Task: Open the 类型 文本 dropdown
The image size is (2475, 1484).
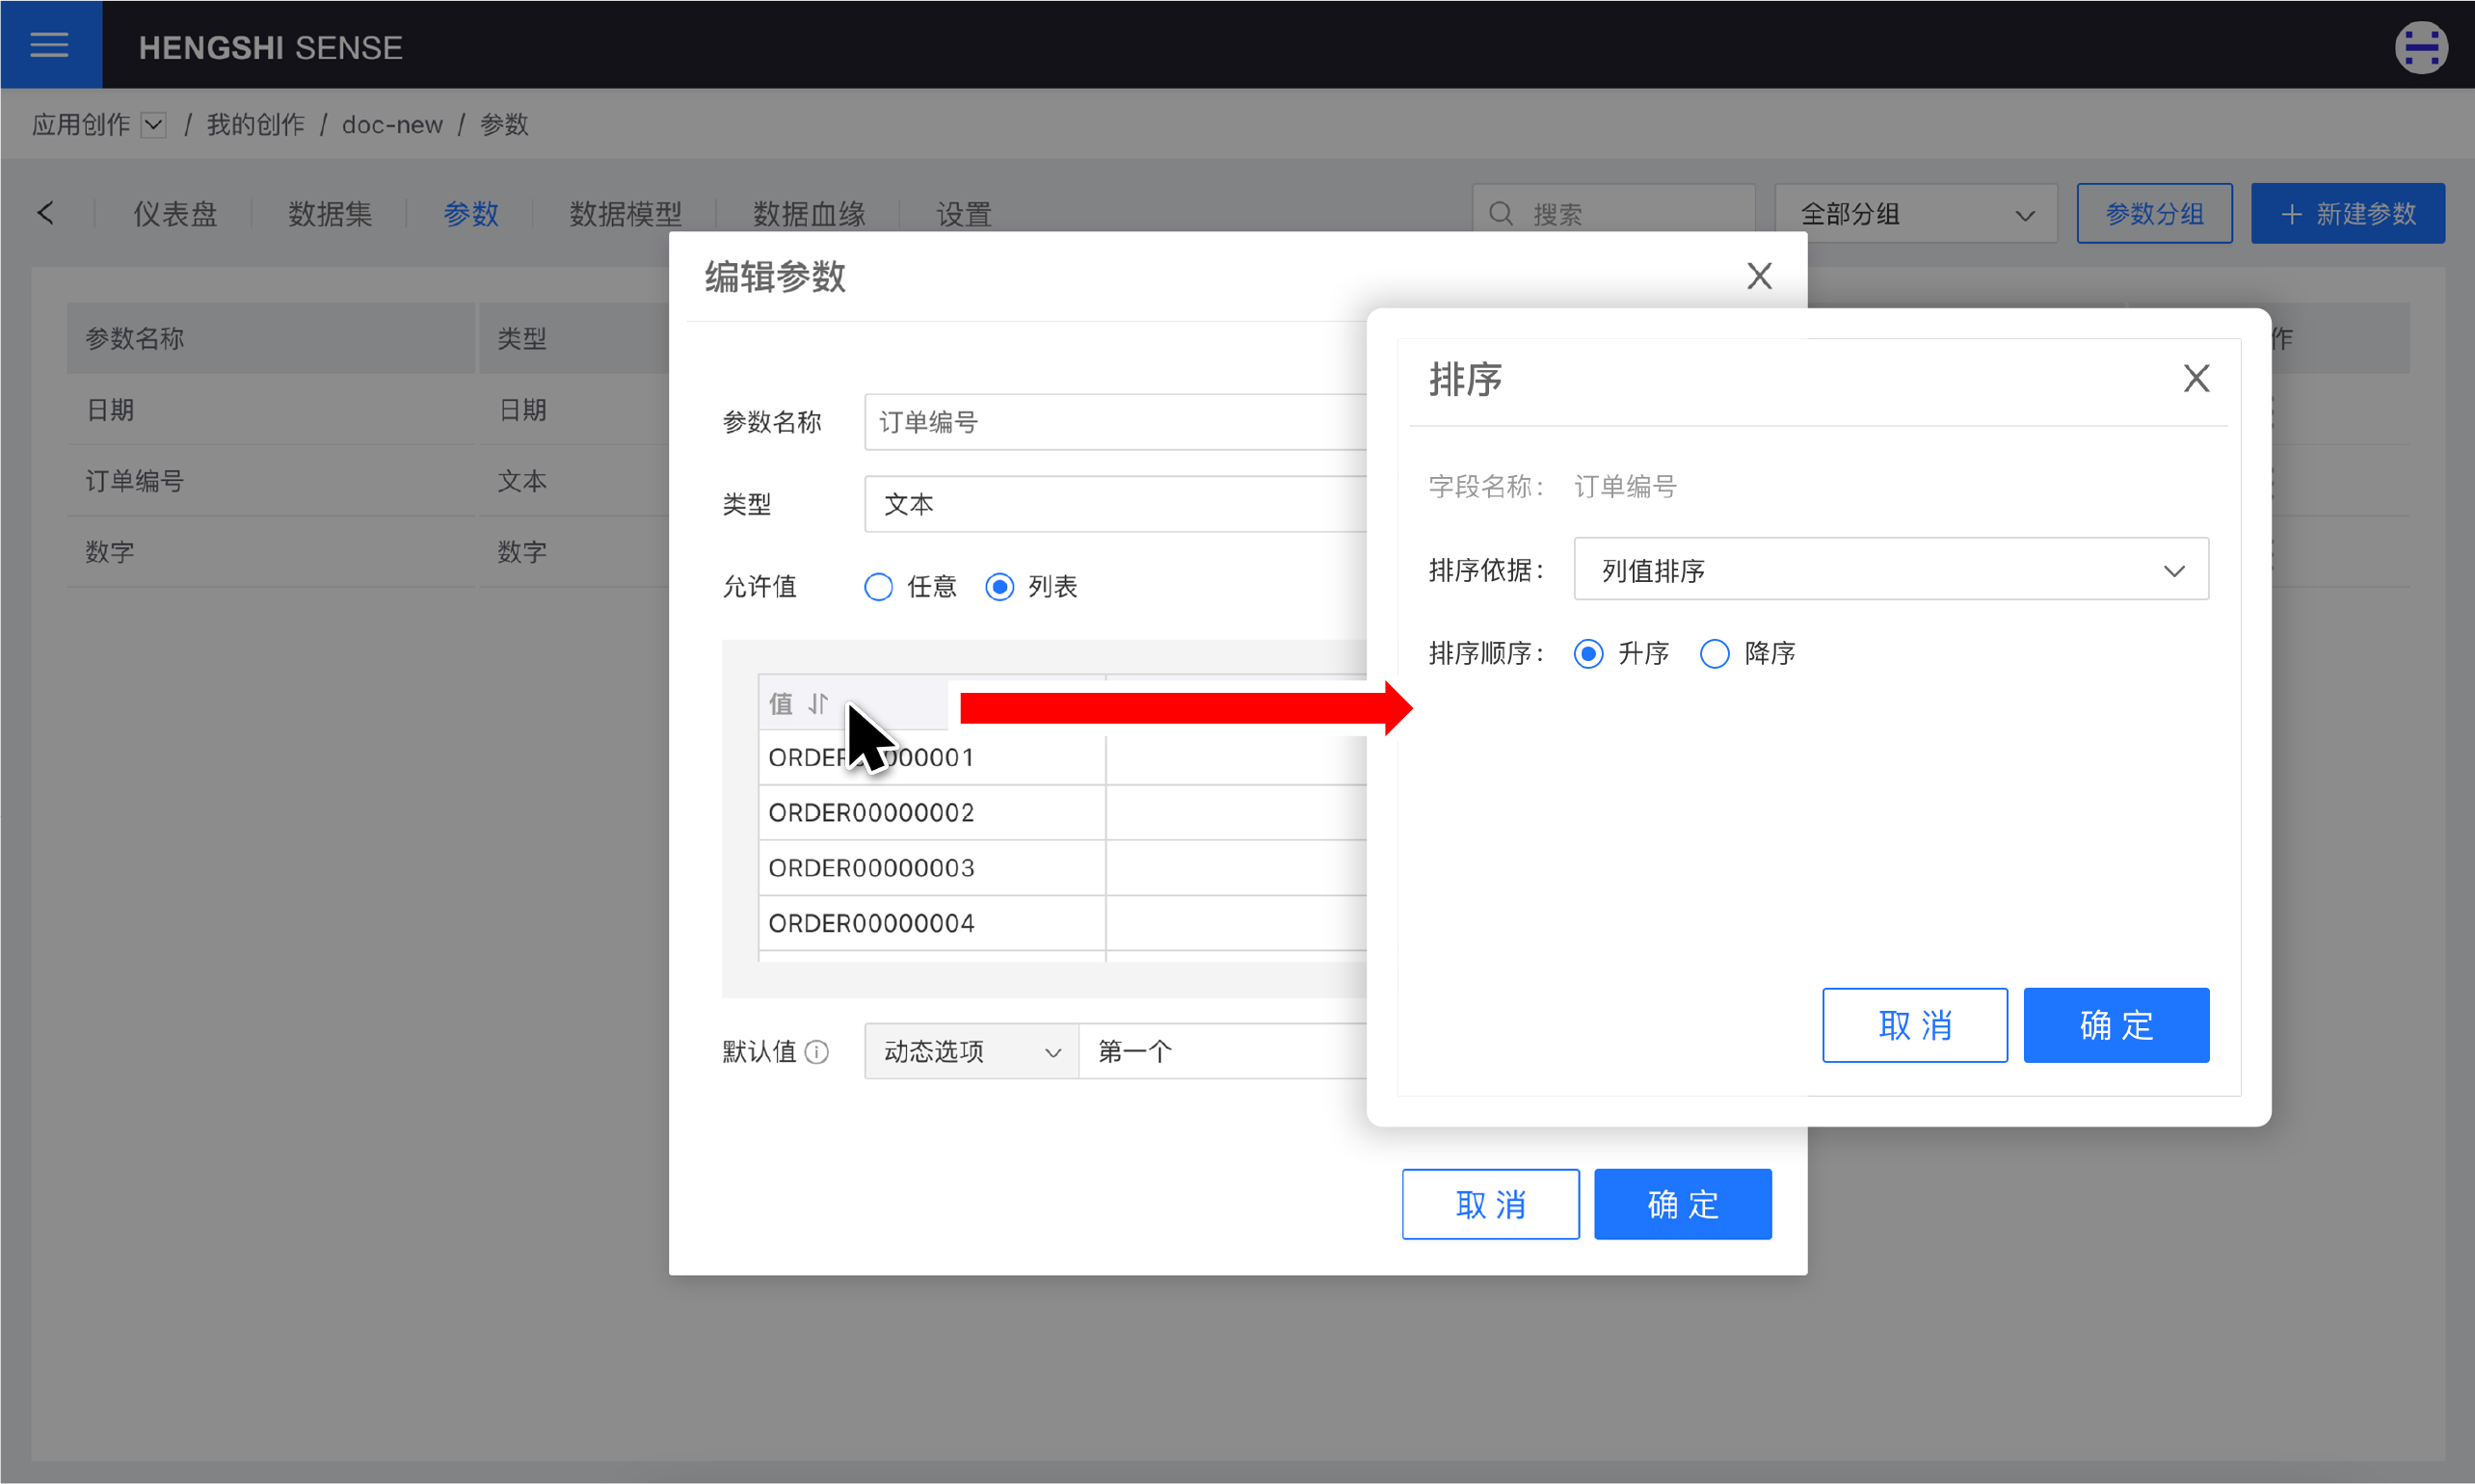Action: click(1115, 504)
